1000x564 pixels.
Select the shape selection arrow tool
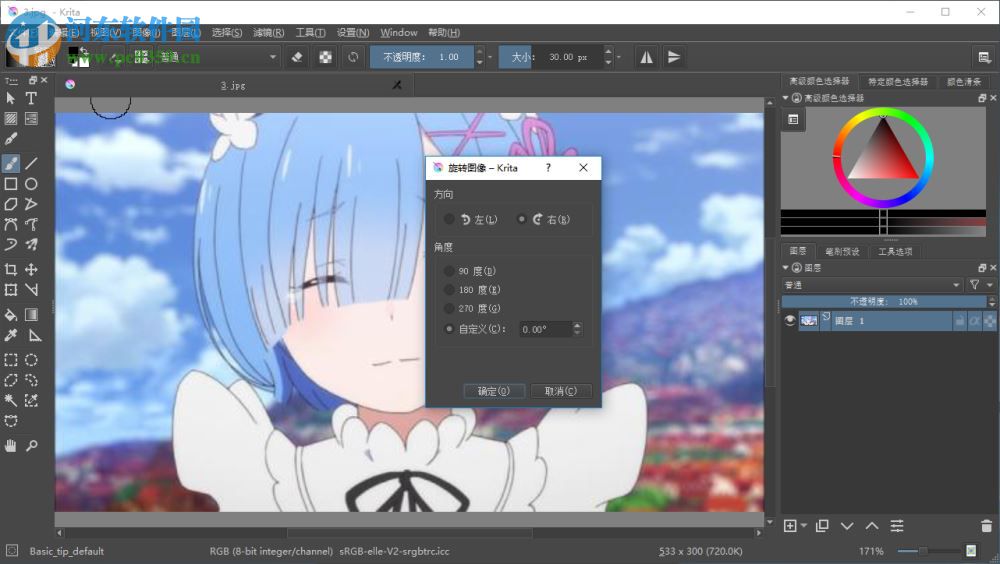pos(11,98)
